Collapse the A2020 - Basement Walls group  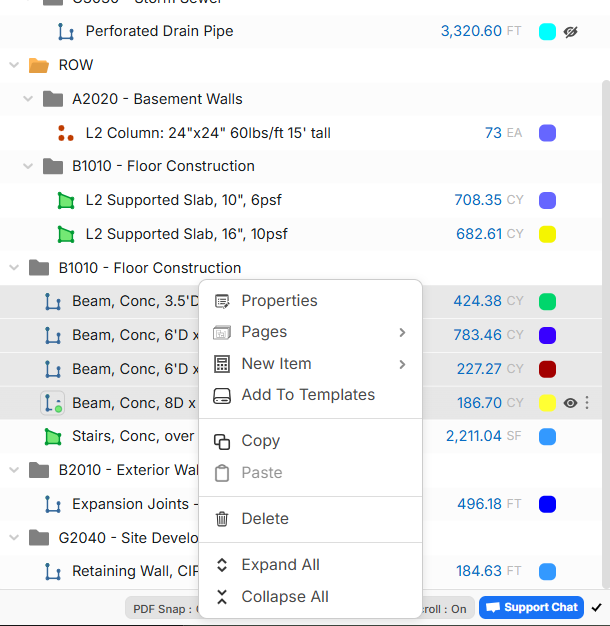point(28,99)
